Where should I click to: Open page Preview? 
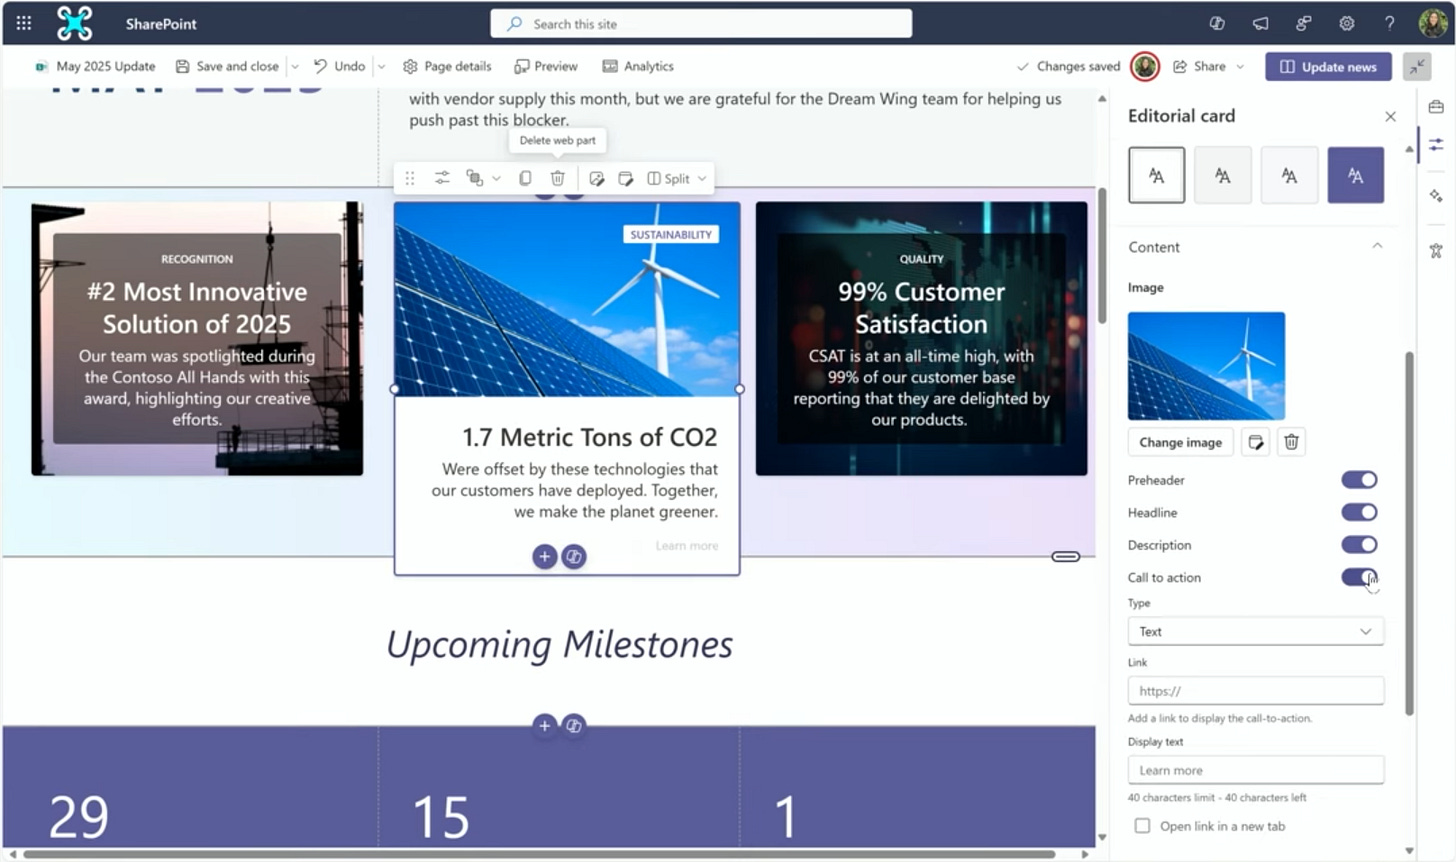pos(546,66)
